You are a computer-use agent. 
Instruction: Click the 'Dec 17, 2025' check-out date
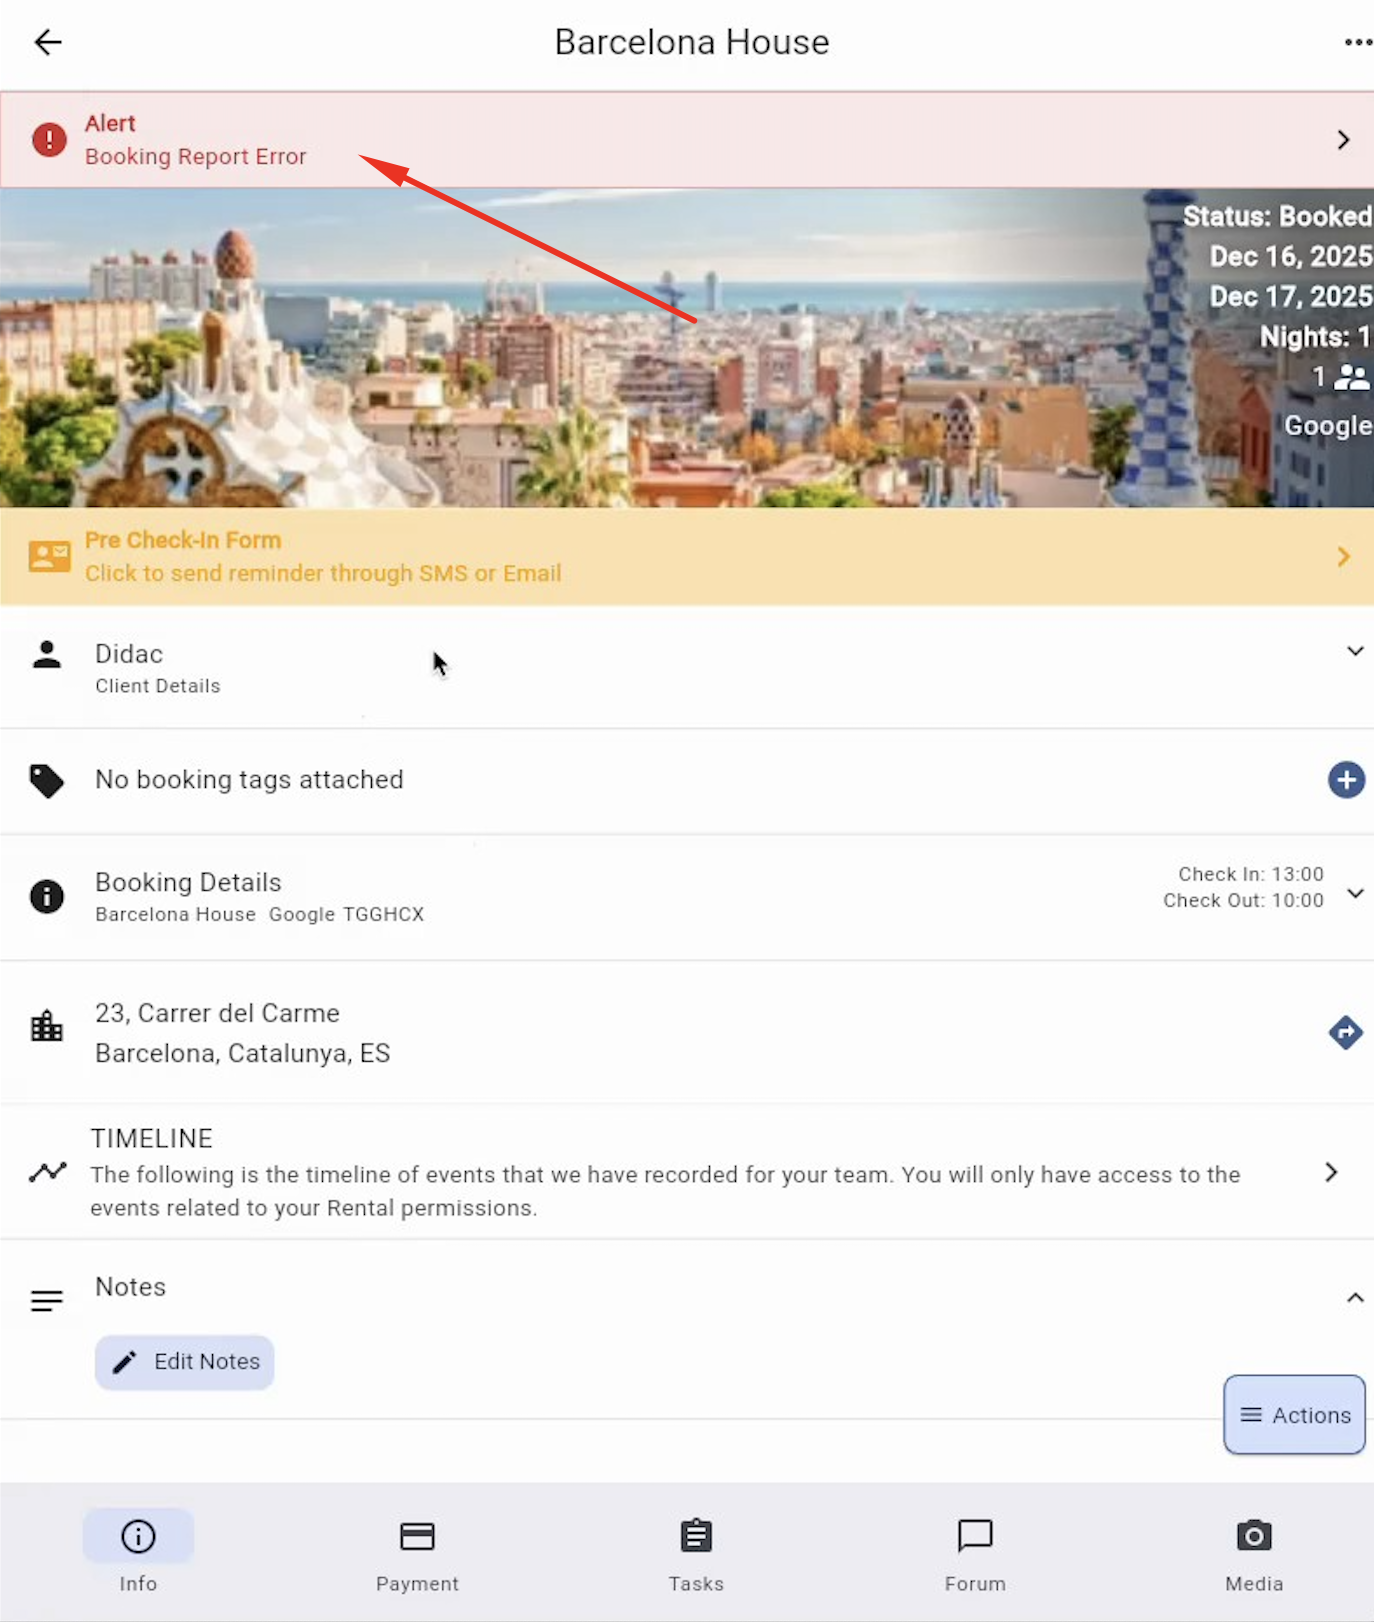point(1290,297)
